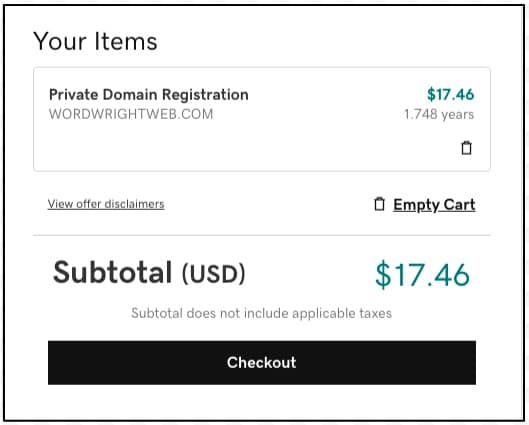529x425 pixels.
Task: Click the Subtotal (USD) label
Action: 149,273
